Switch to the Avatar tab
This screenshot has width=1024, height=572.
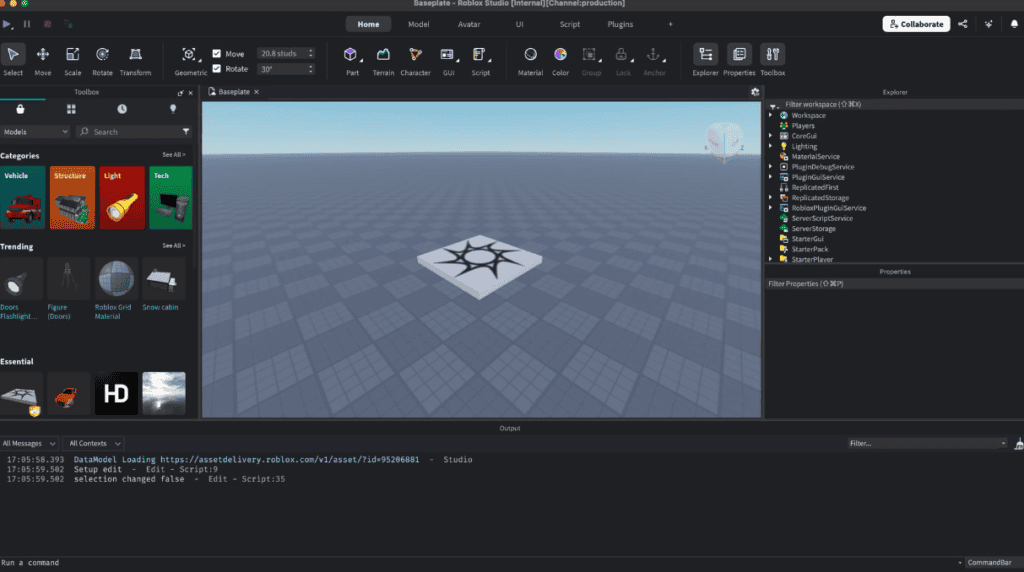469,24
